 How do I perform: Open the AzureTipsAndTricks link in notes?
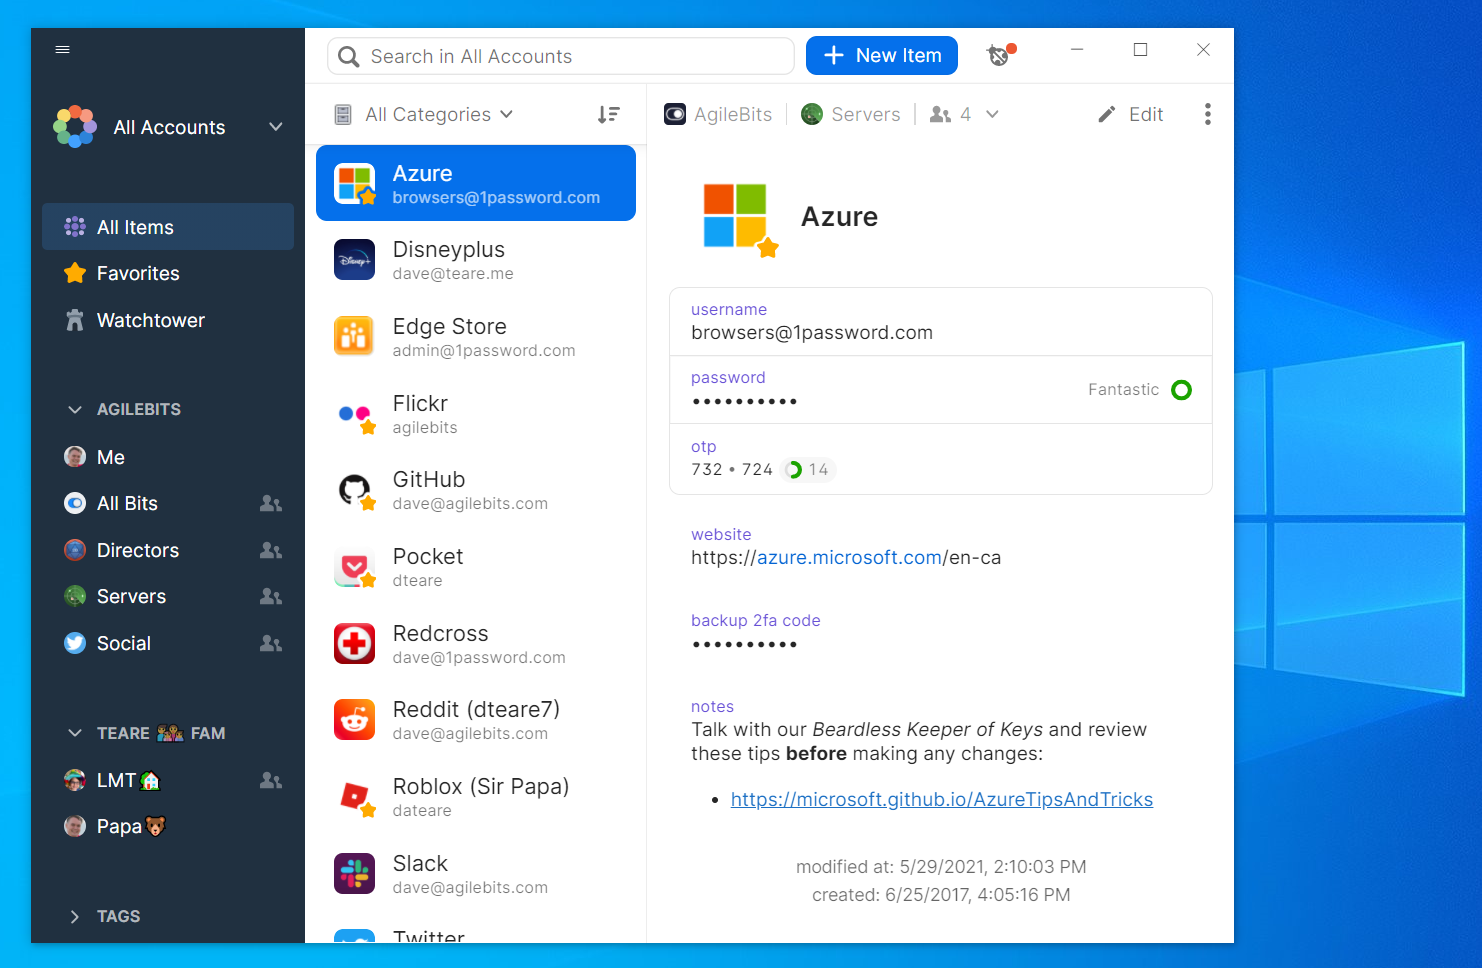pos(941,799)
